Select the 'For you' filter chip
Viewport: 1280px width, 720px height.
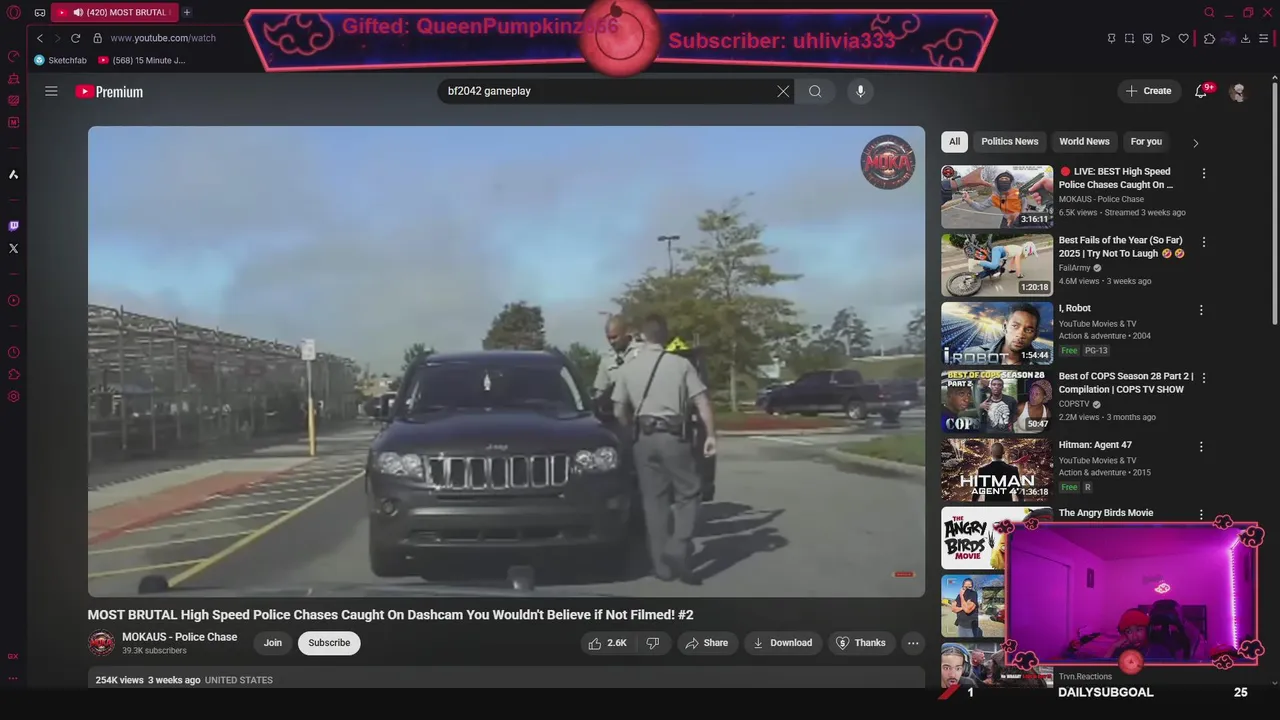click(x=1146, y=142)
